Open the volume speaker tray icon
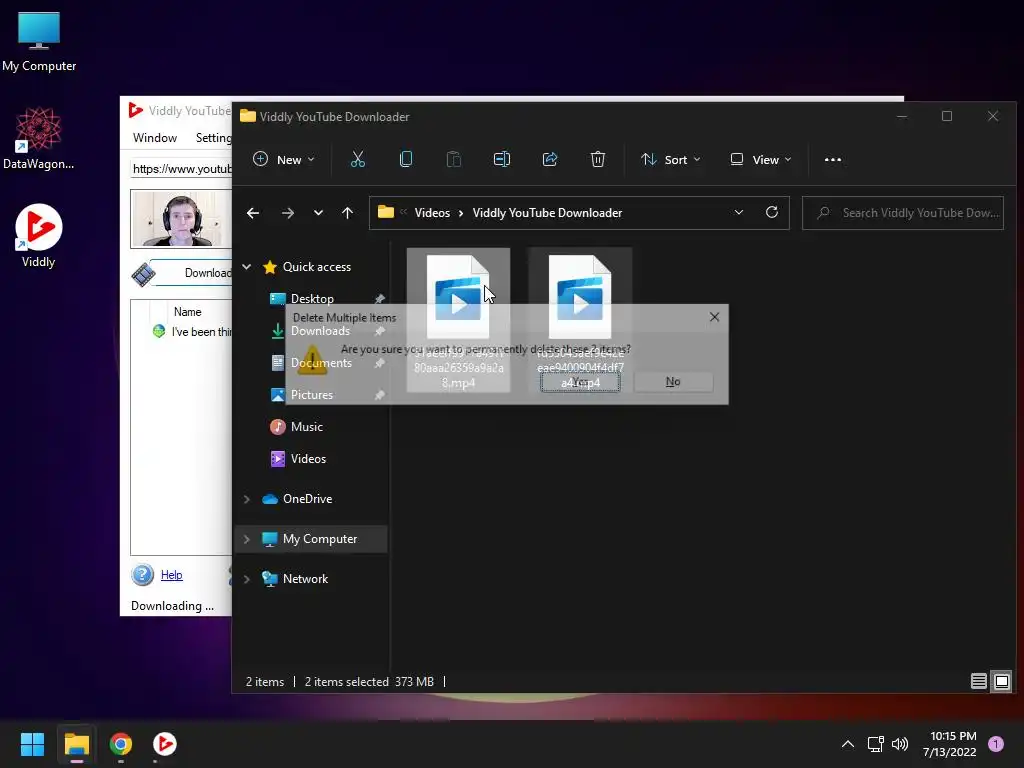This screenshot has height=768, width=1024. [900, 744]
